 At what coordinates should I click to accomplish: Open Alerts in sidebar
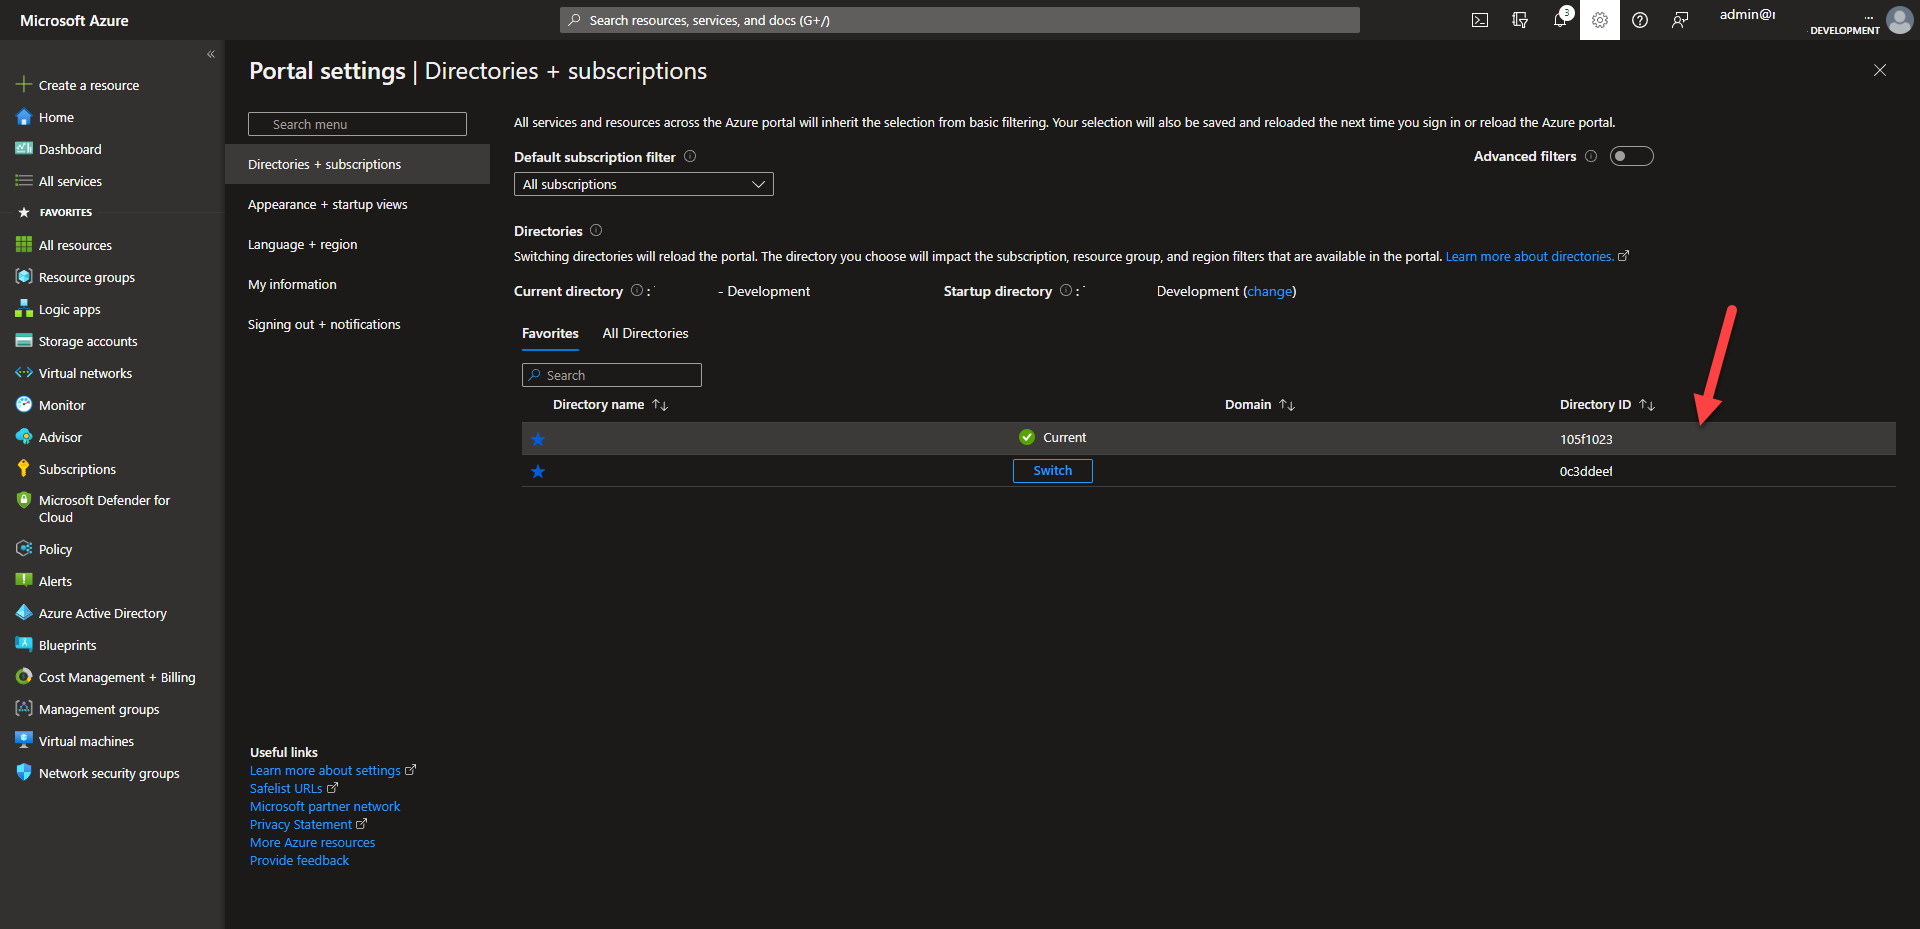coord(55,581)
